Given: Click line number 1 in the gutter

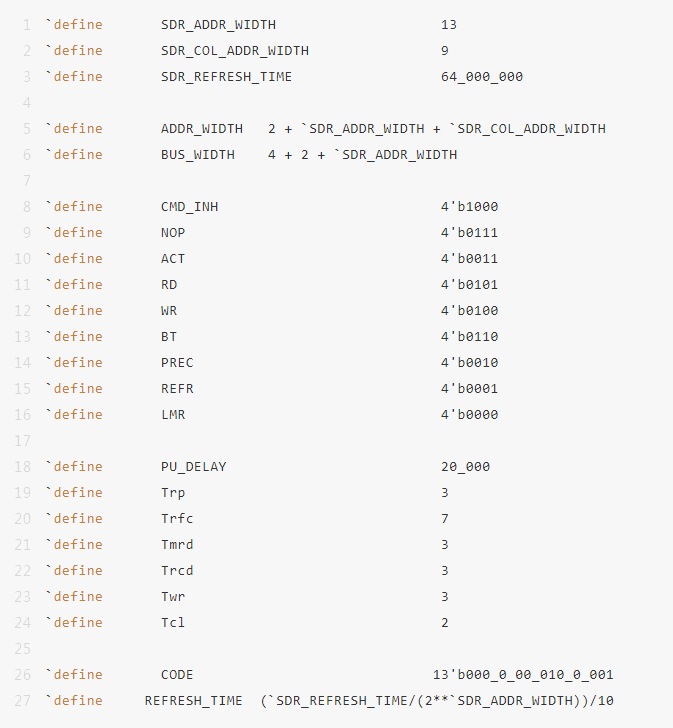Looking at the screenshot, I should point(26,25).
